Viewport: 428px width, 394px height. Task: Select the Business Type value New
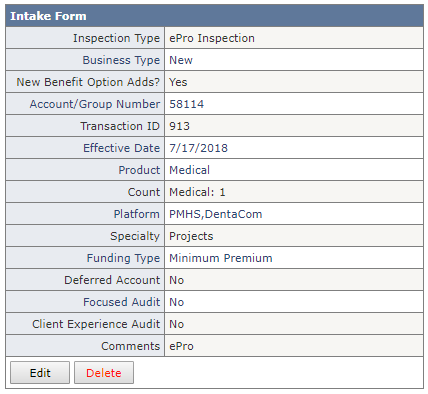point(181,60)
